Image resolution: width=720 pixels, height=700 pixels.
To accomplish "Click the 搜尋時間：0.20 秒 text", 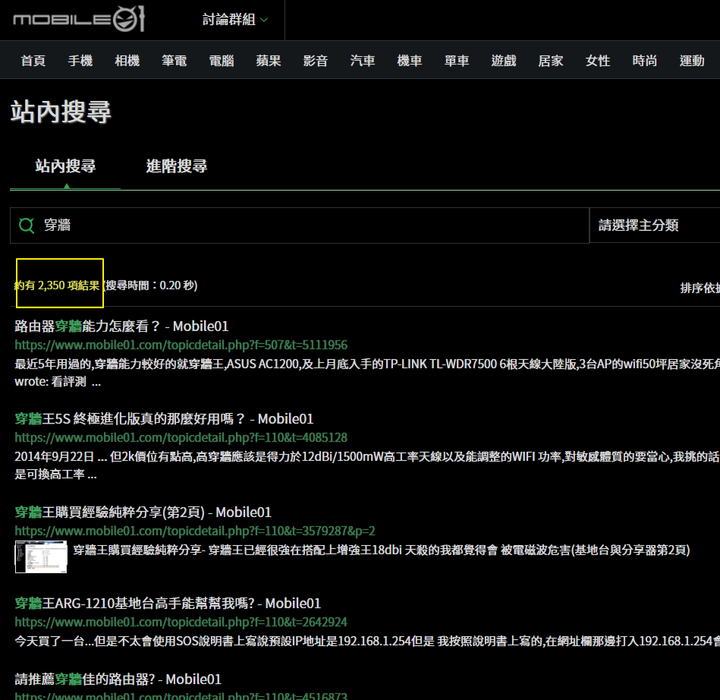I will tap(151, 285).
